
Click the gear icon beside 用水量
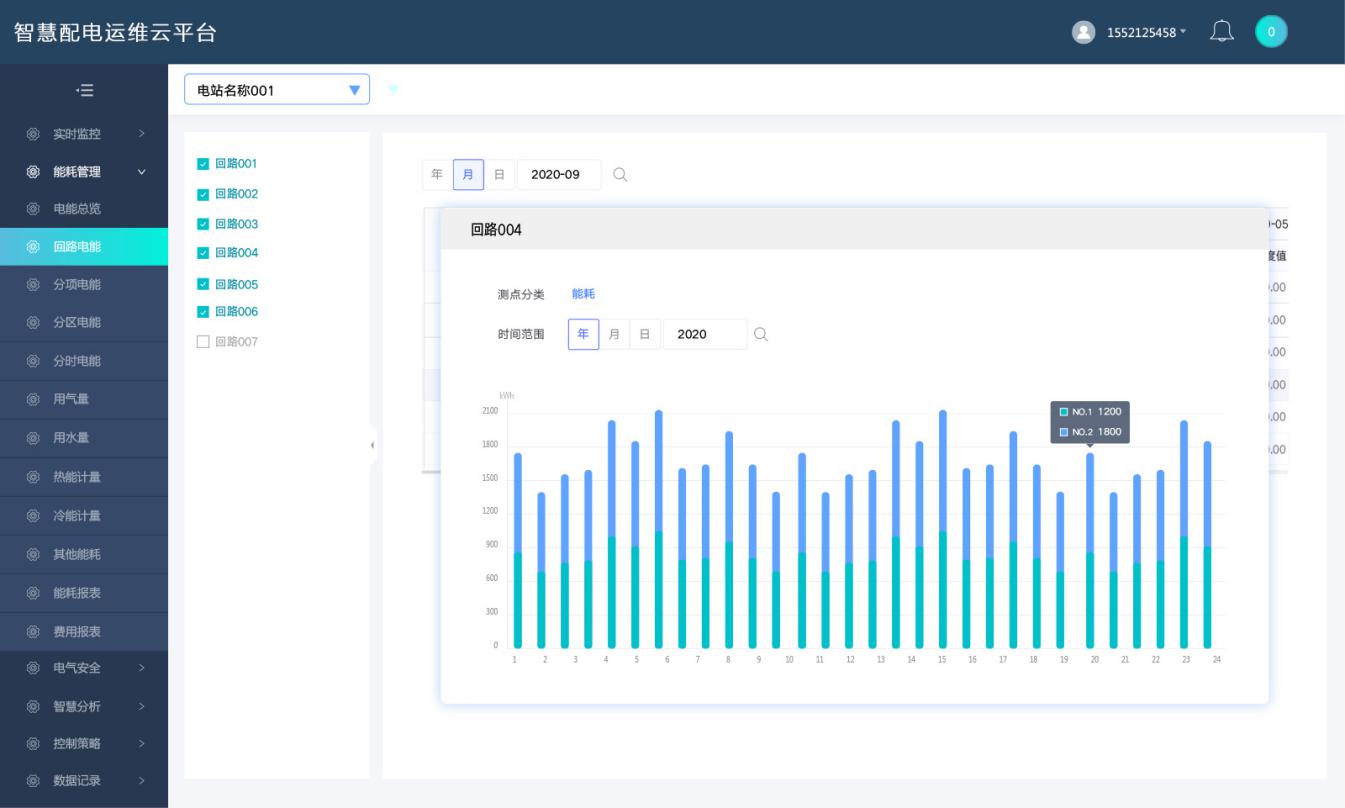coord(33,438)
